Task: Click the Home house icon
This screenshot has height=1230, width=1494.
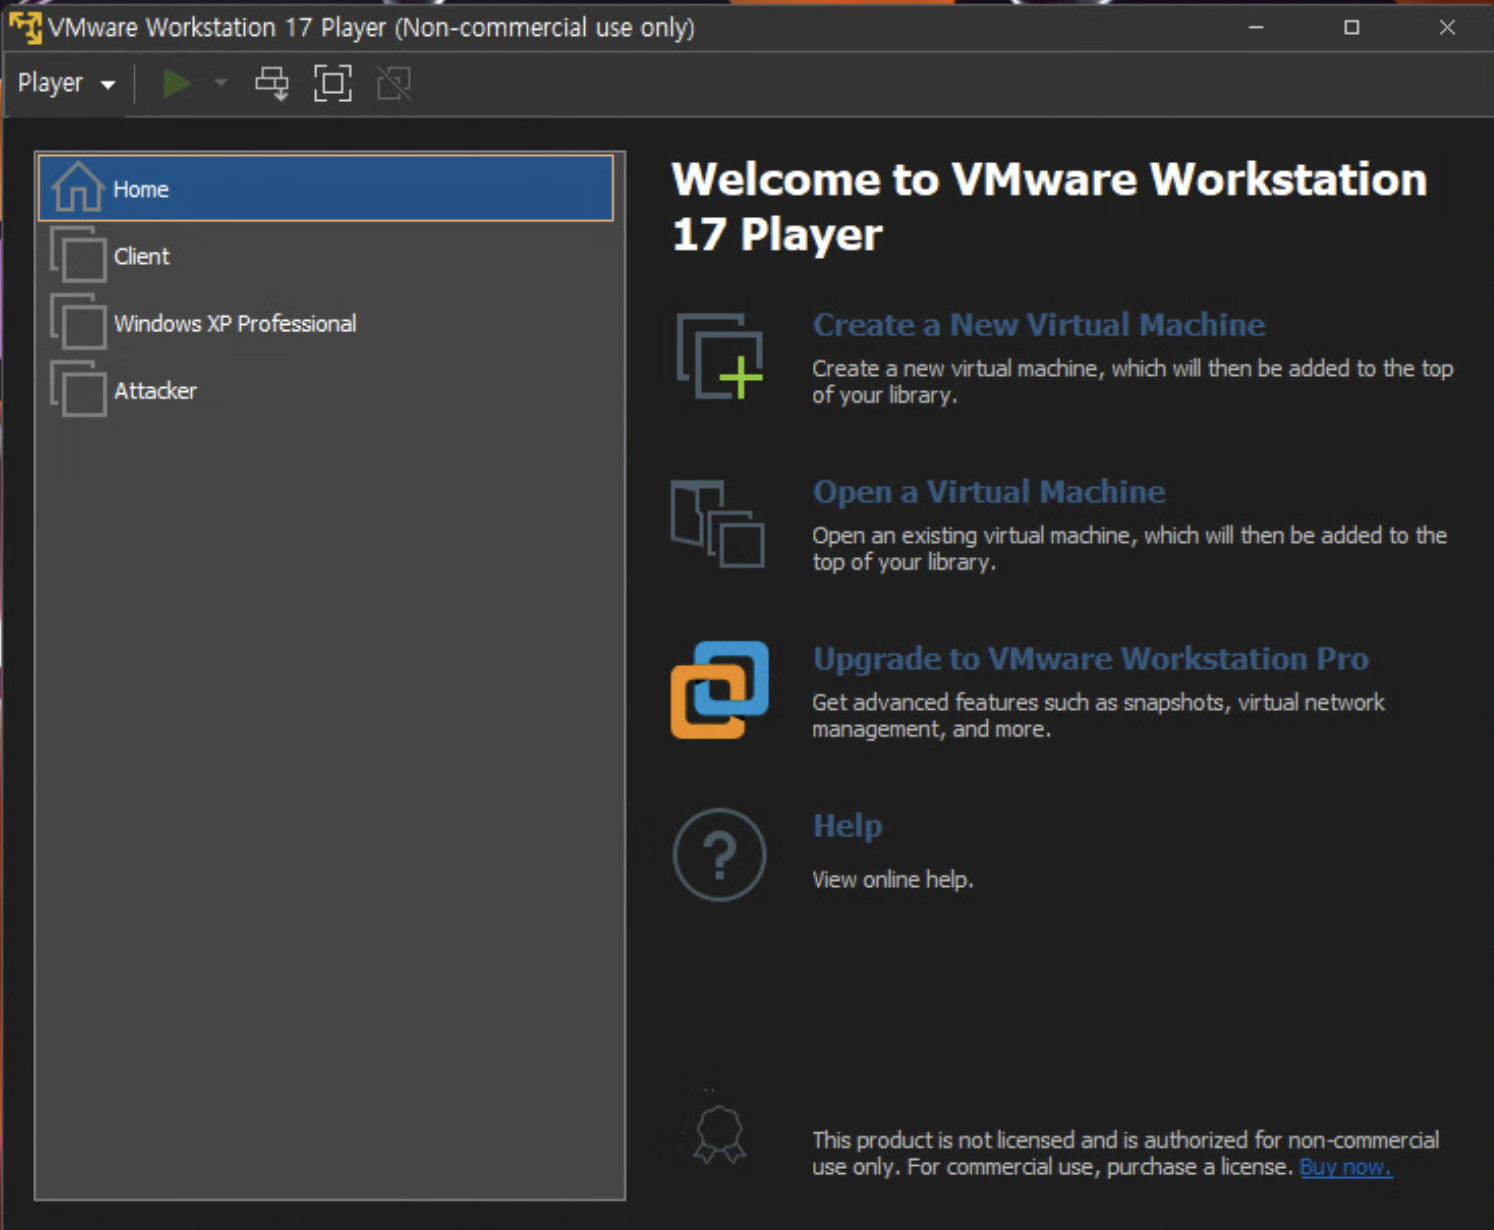Action: 78,187
